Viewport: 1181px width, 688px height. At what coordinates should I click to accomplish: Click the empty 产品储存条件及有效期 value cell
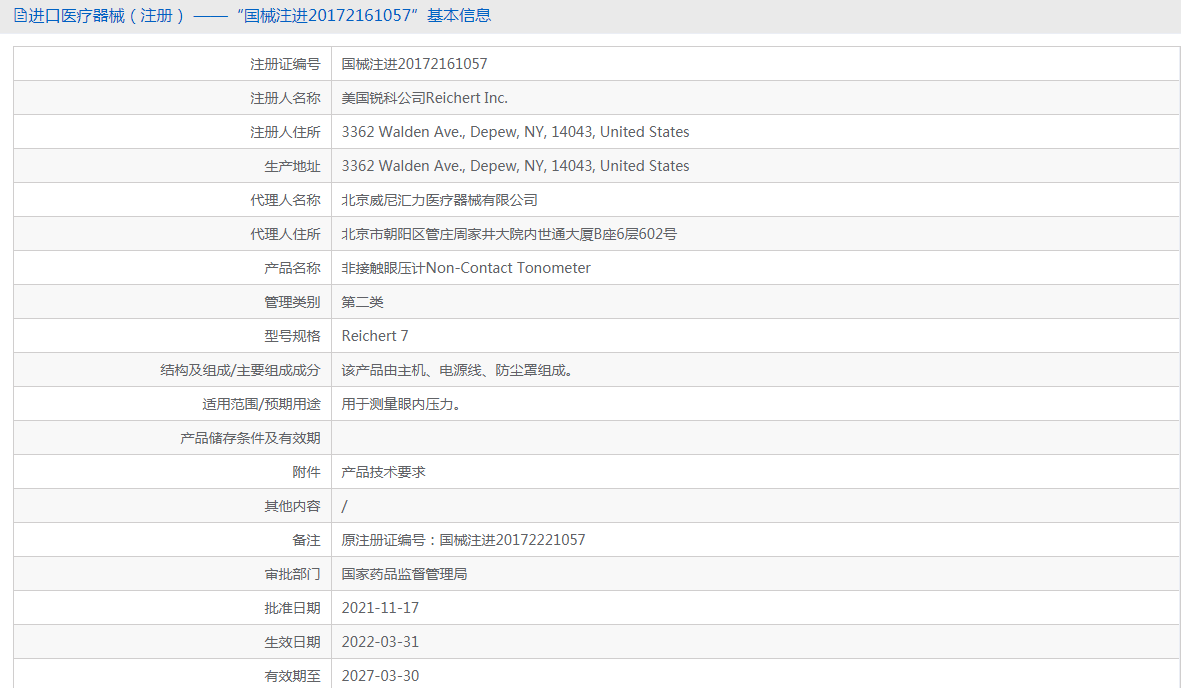pos(755,438)
